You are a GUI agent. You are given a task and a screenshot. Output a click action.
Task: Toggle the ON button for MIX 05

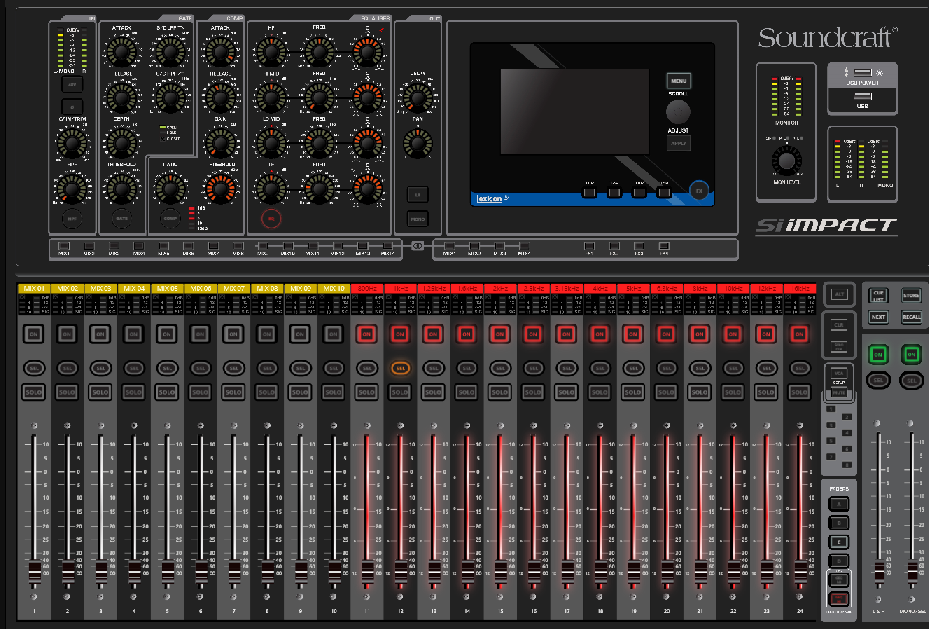[166, 334]
